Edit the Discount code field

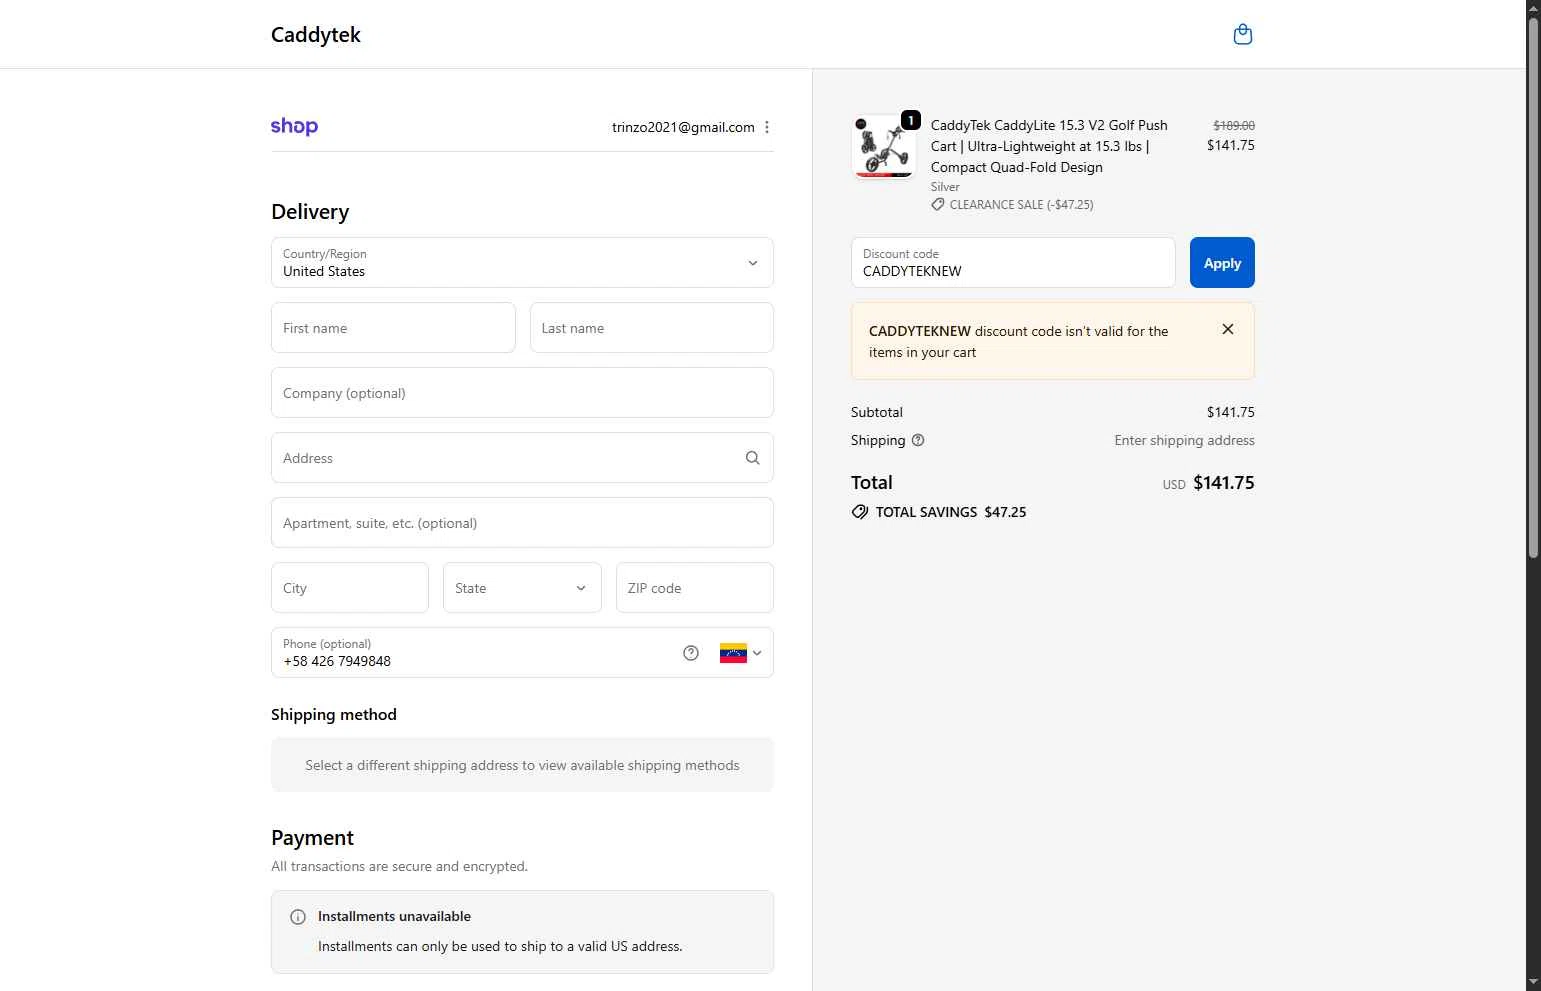[x=1013, y=263]
